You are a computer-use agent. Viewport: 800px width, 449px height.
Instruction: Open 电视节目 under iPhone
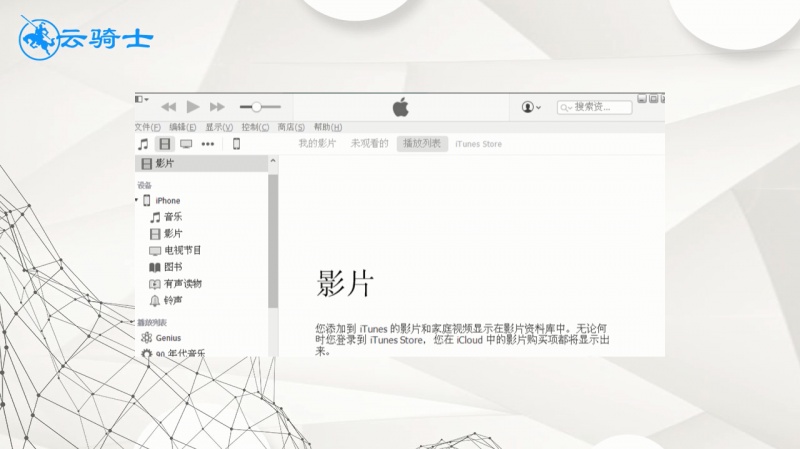(175, 251)
